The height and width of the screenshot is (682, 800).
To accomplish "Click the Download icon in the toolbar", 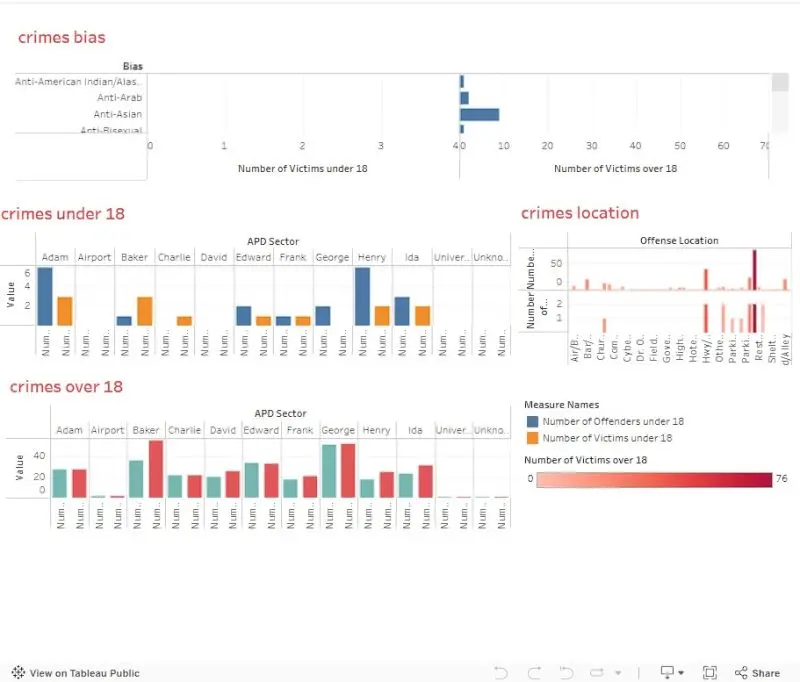I will pyautogui.click(x=667, y=672).
